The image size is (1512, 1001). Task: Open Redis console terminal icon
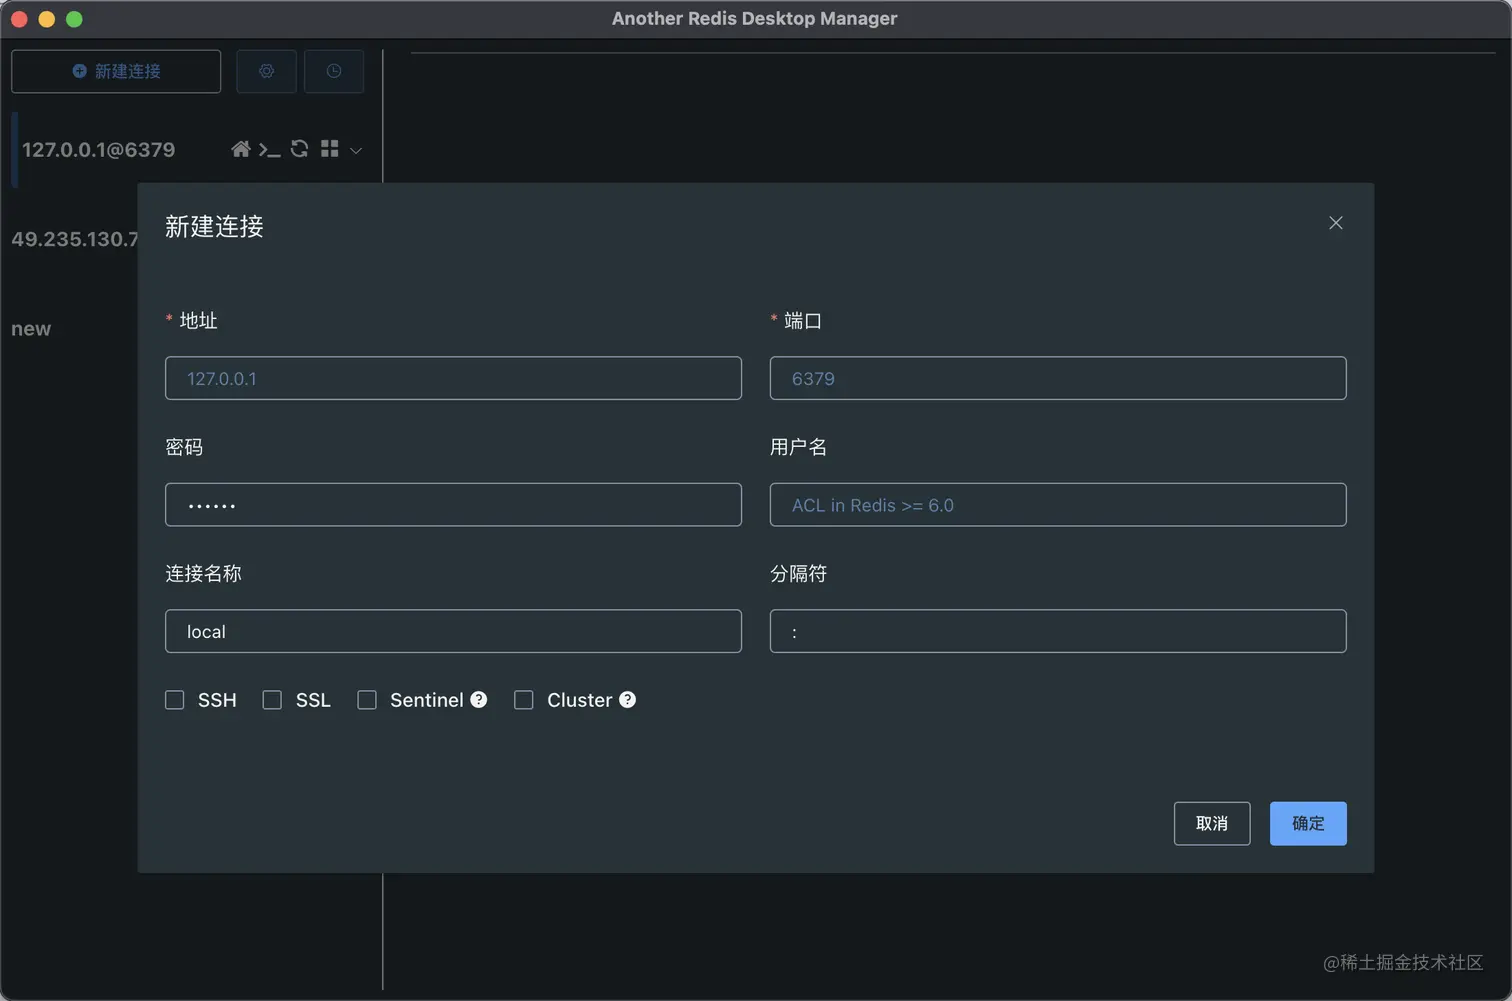(269, 150)
